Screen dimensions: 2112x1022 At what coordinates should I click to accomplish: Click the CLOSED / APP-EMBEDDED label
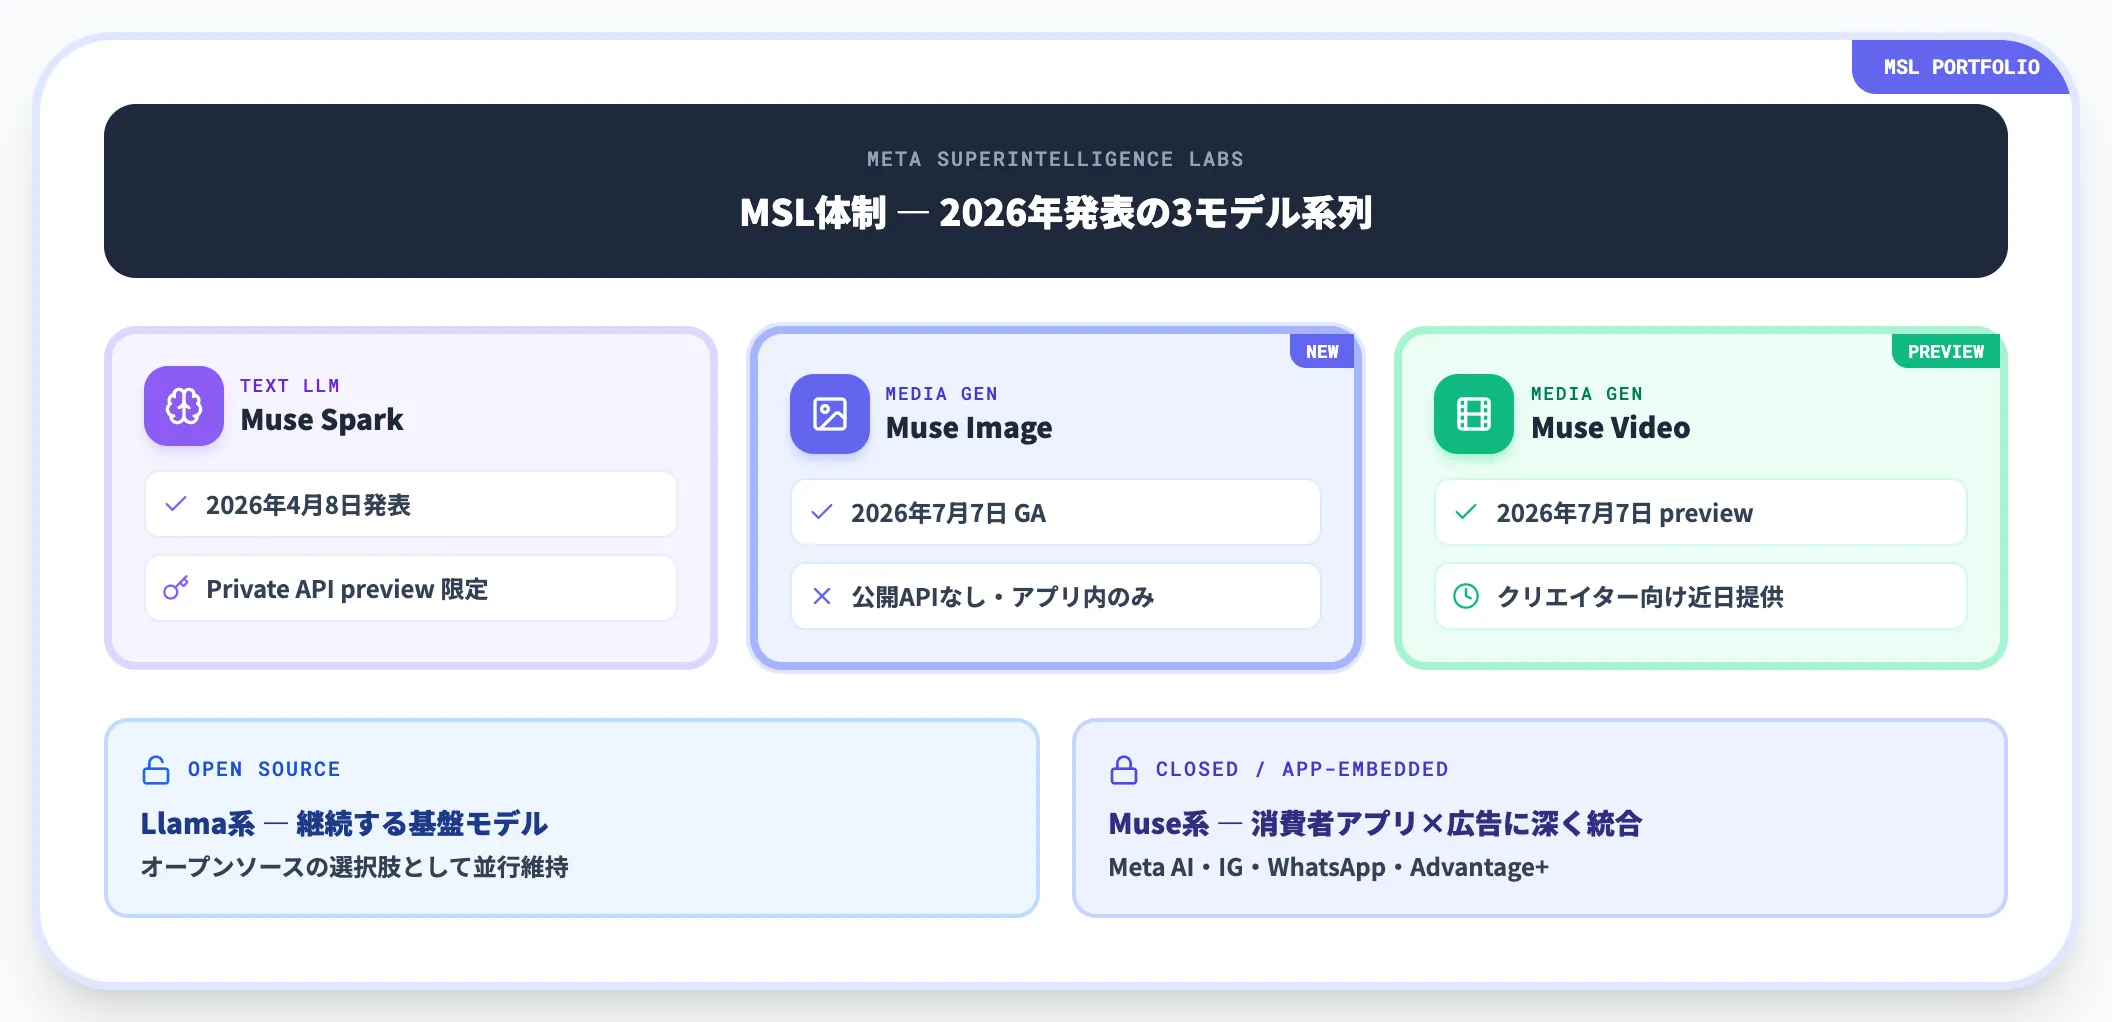click(x=1302, y=769)
